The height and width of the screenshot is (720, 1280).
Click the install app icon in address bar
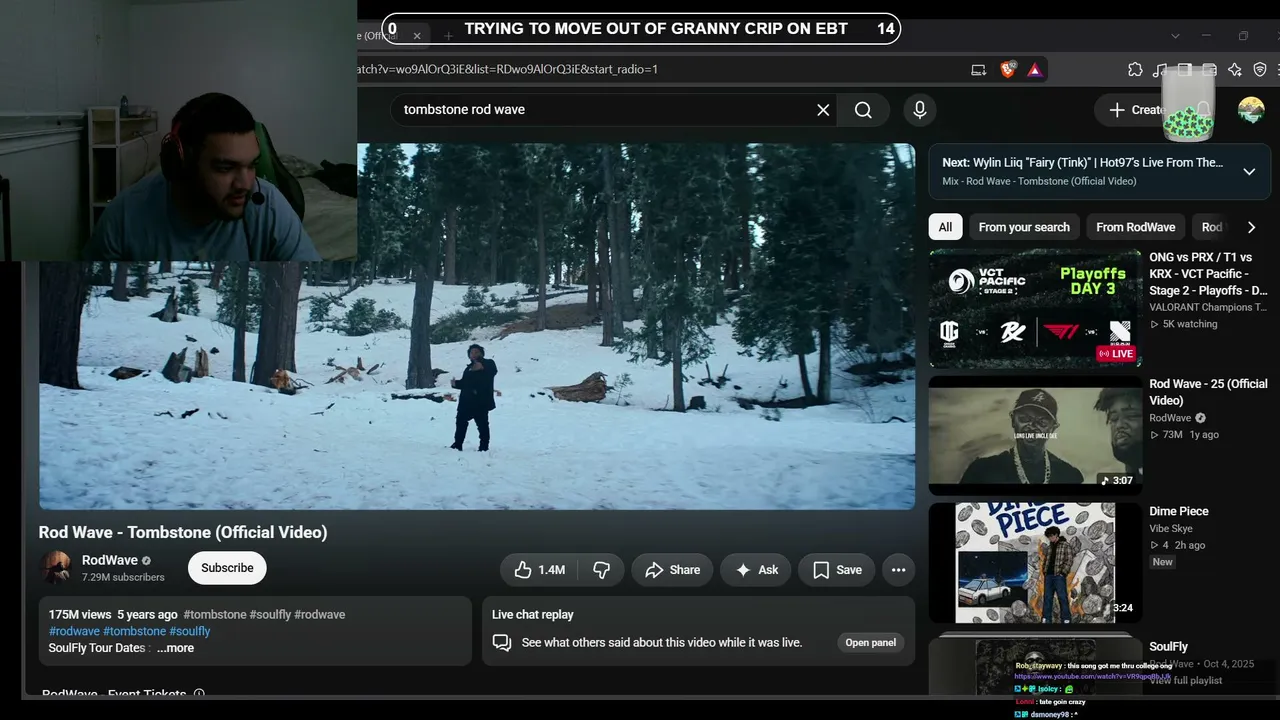[979, 70]
